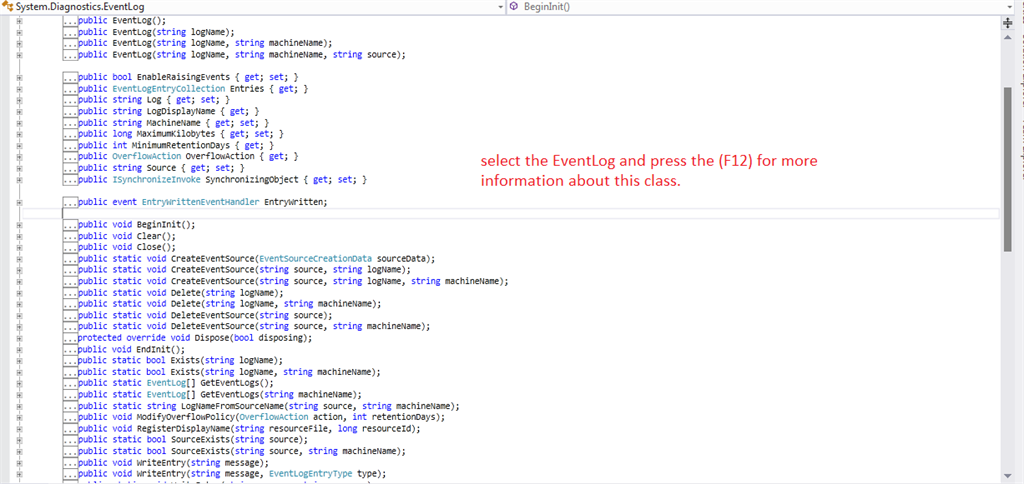The height and width of the screenshot is (484, 1024).
Task: Click collapsed ellipsis box before LogDisplayName property
Action: coord(71,111)
